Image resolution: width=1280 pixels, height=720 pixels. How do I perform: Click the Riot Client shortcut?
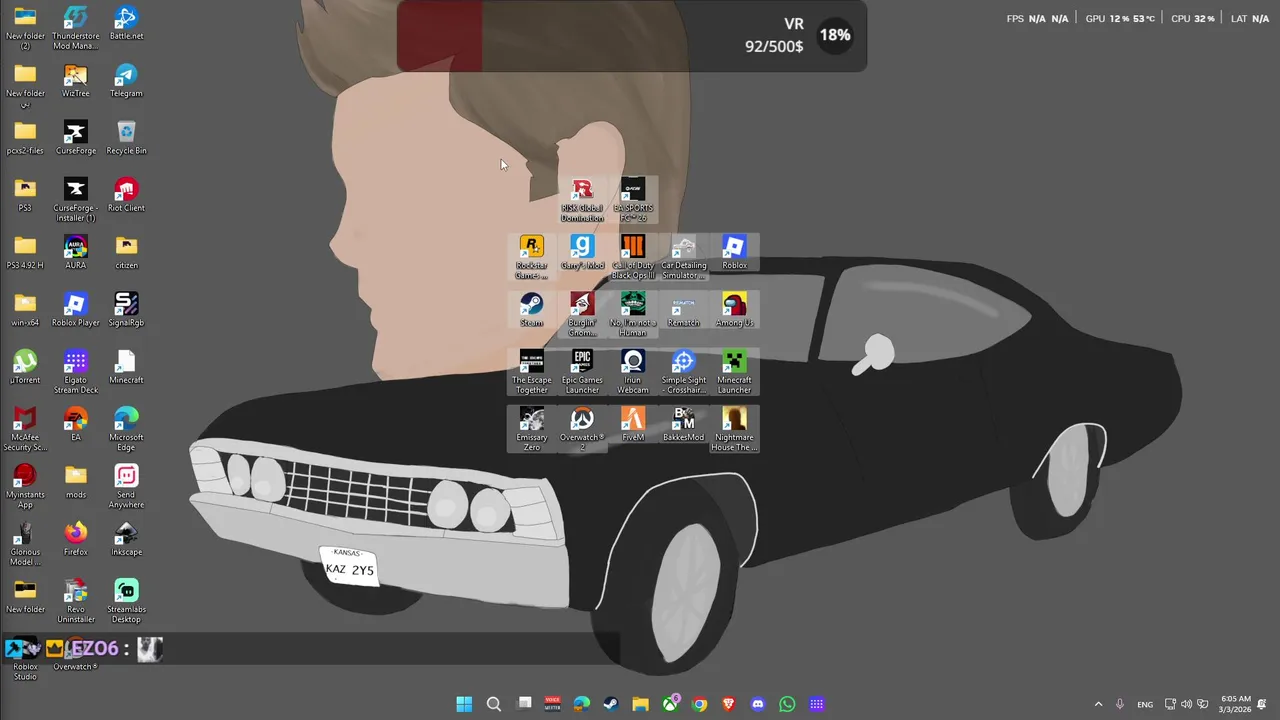pyautogui.click(x=126, y=196)
